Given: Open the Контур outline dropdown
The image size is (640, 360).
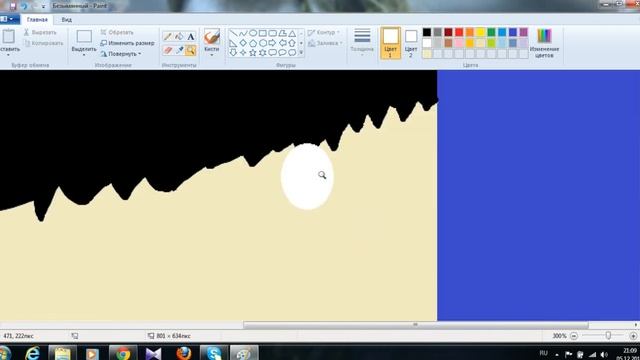Looking at the screenshot, I should pyautogui.click(x=324, y=32).
